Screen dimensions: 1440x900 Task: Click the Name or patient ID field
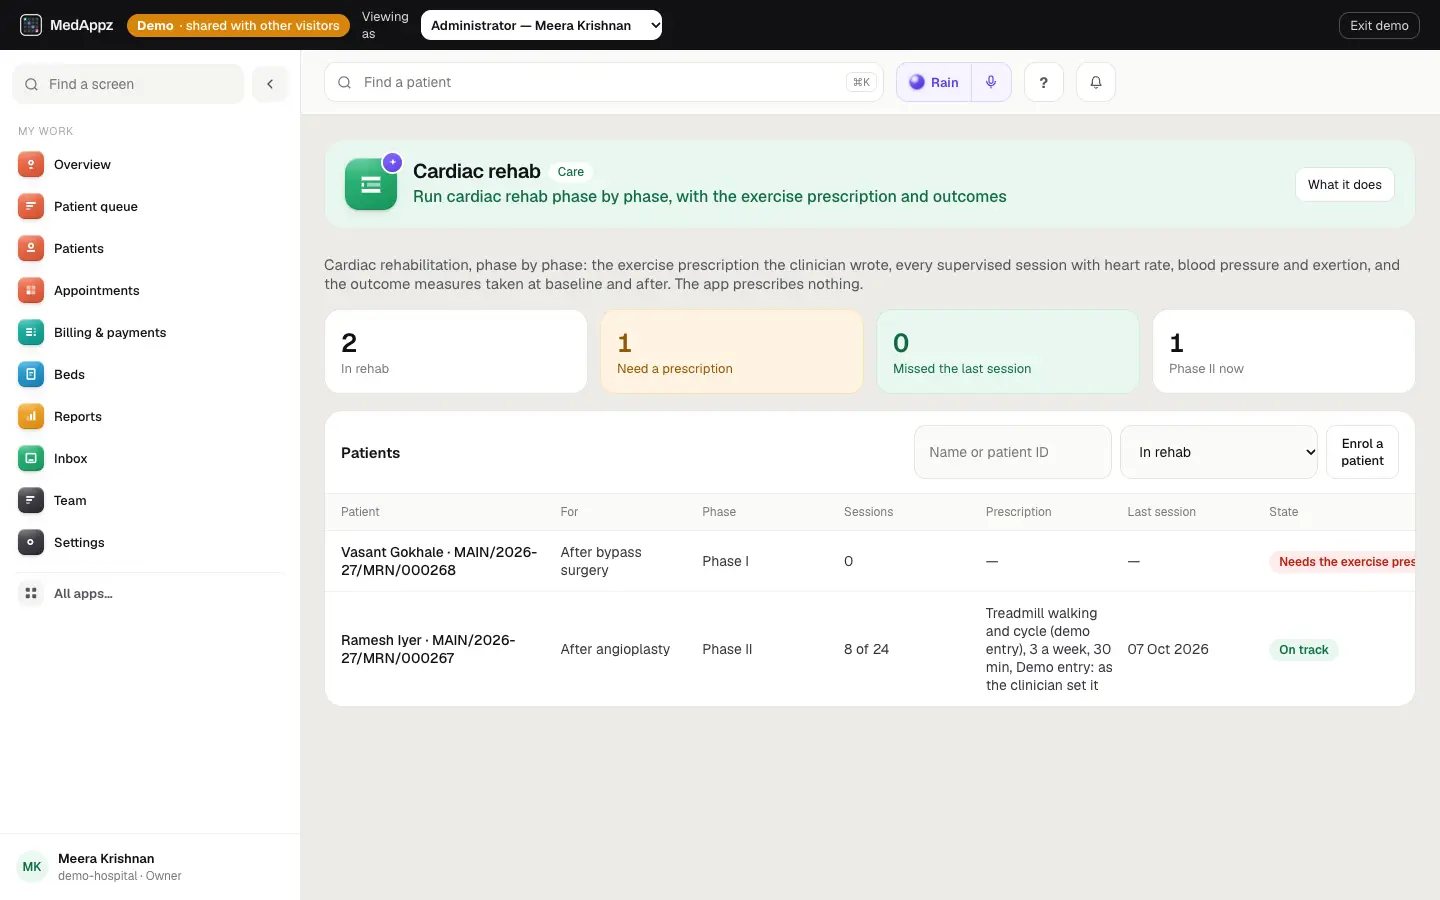pos(1013,452)
